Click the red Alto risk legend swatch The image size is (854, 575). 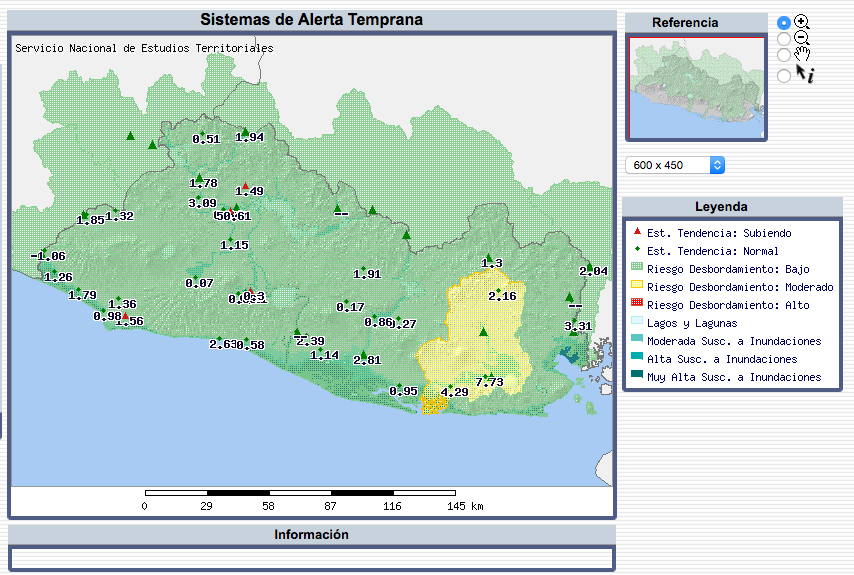click(637, 305)
